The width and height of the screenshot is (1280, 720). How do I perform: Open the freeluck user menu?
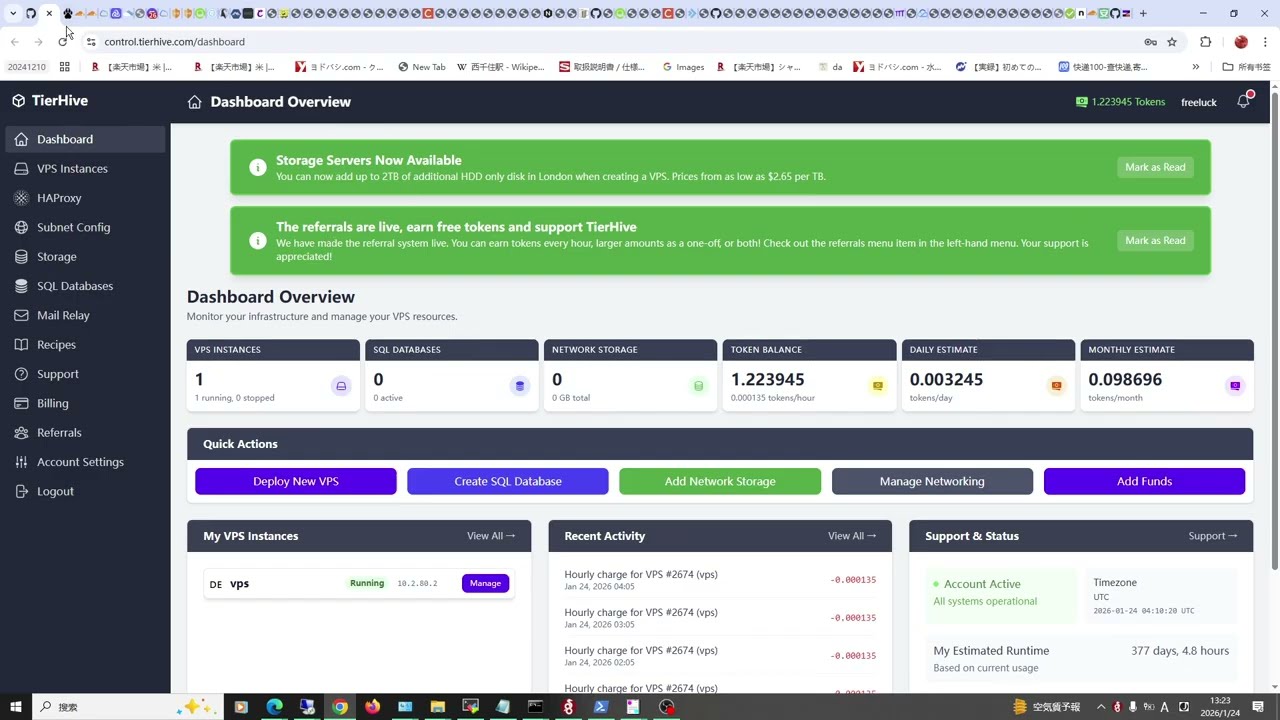pos(1198,102)
